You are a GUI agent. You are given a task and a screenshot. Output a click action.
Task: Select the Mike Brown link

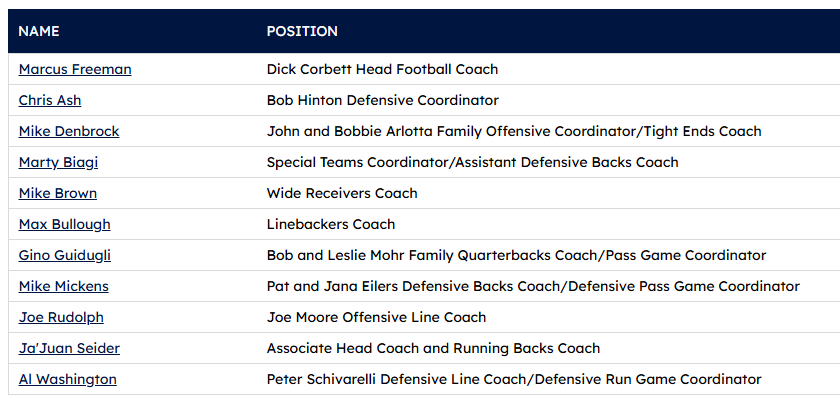[58, 193]
